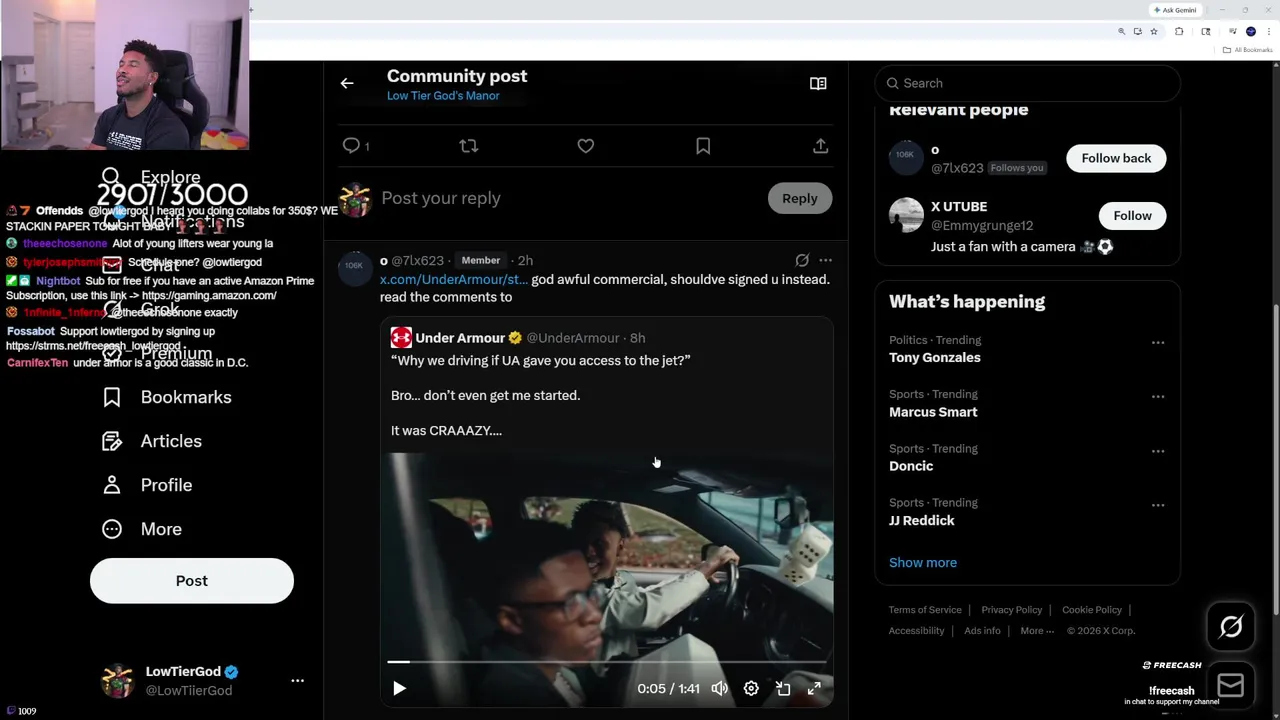Open Cookie Policy link
Screen dimensions: 1280x720
pyautogui.click(x=1092, y=610)
